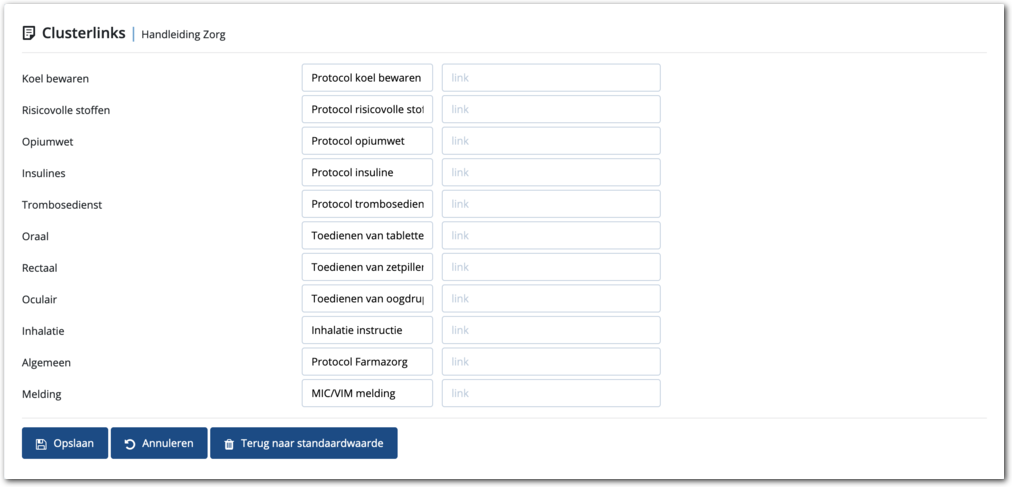
Task: Focus the Toedienen van tabletten field
Action: click(x=367, y=236)
